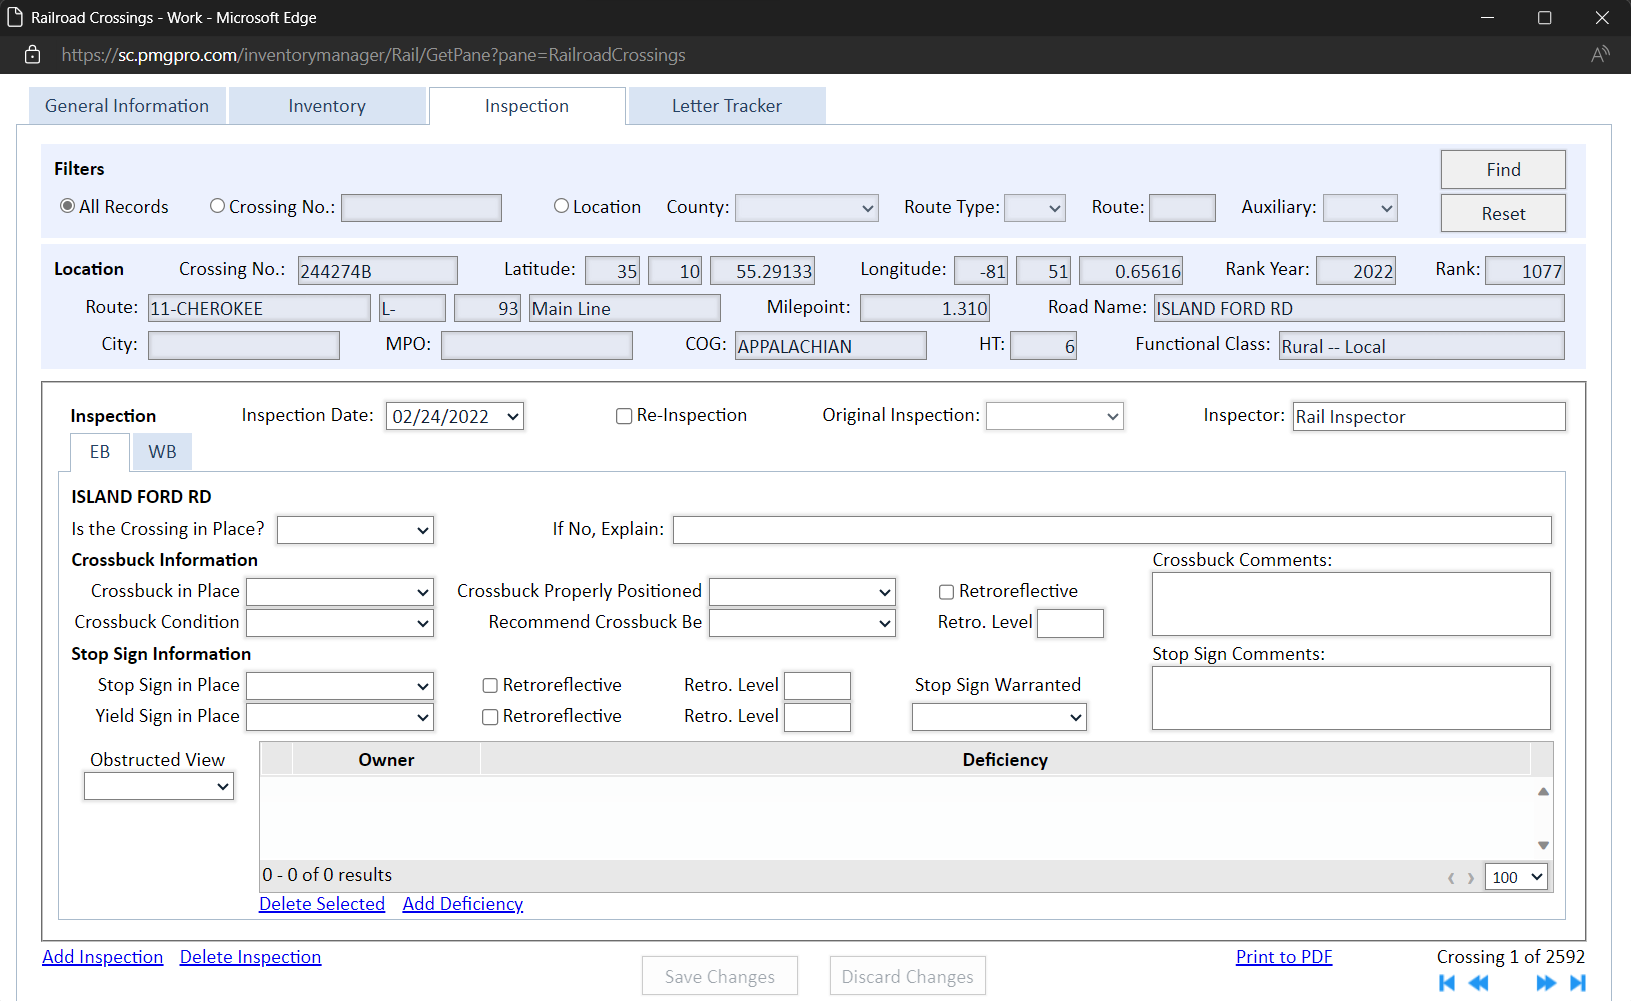The image size is (1631, 1001).
Task: Open Stop Sign in Place dropdown
Action: tap(340, 686)
